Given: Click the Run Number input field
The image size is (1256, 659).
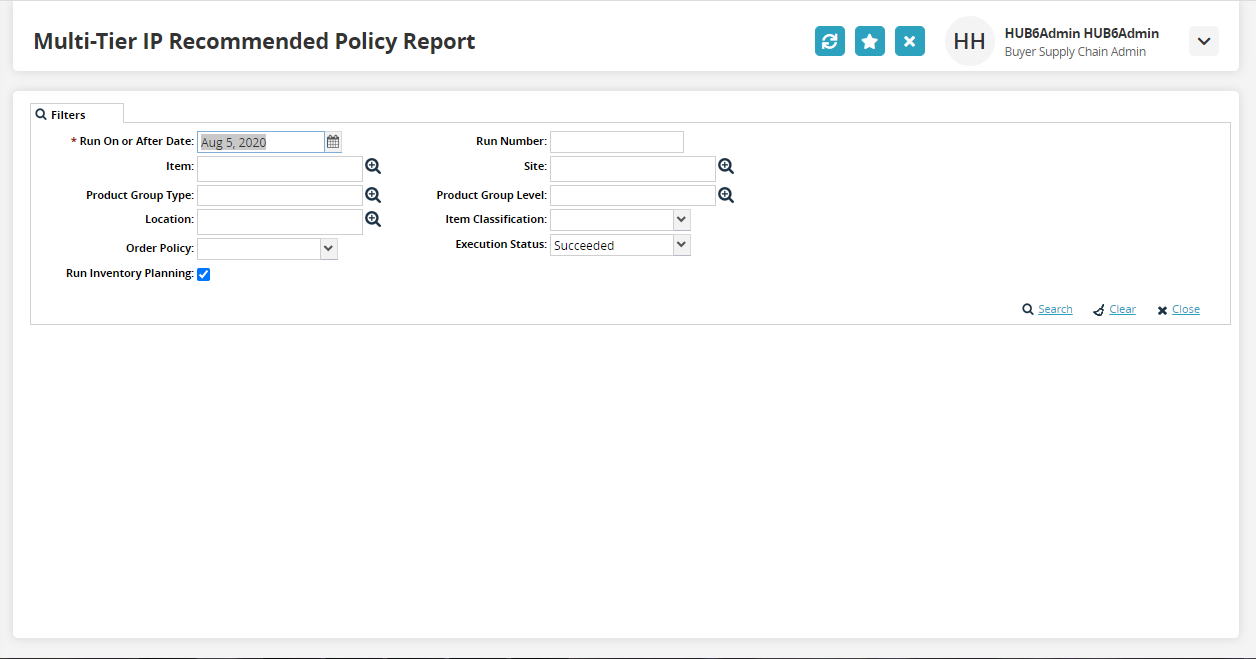Looking at the screenshot, I should coord(616,142).
